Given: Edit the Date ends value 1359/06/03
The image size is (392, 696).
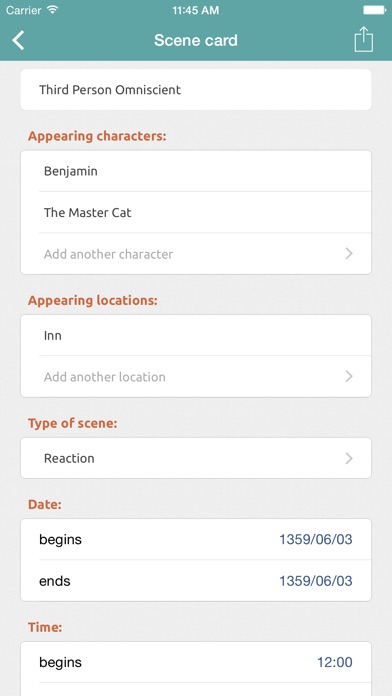Looking at the screenshot, I should pyautogui.click(x=316, y=581).
